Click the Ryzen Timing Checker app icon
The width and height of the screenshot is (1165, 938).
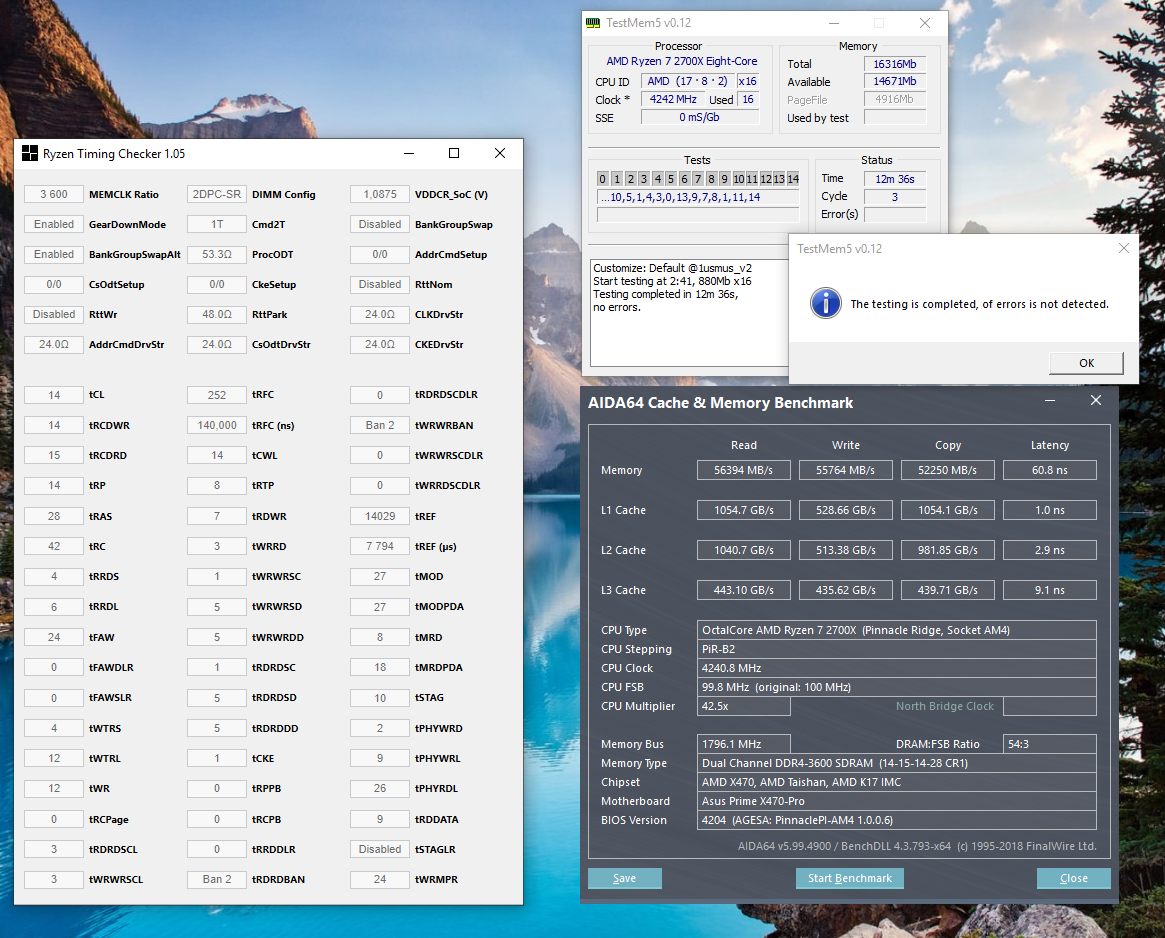30,153
